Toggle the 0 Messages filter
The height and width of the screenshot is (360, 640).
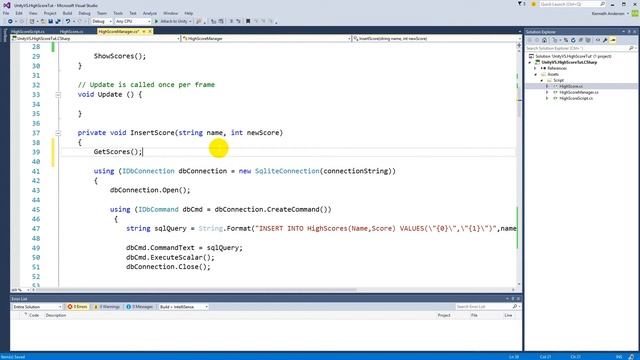(139, 307)
